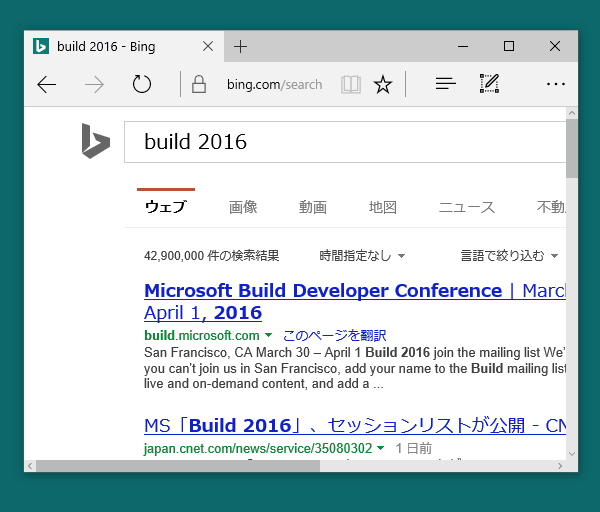Screen dimensions: 600x512
Task: Click the scroll right arrow
Action: (560, 466)
